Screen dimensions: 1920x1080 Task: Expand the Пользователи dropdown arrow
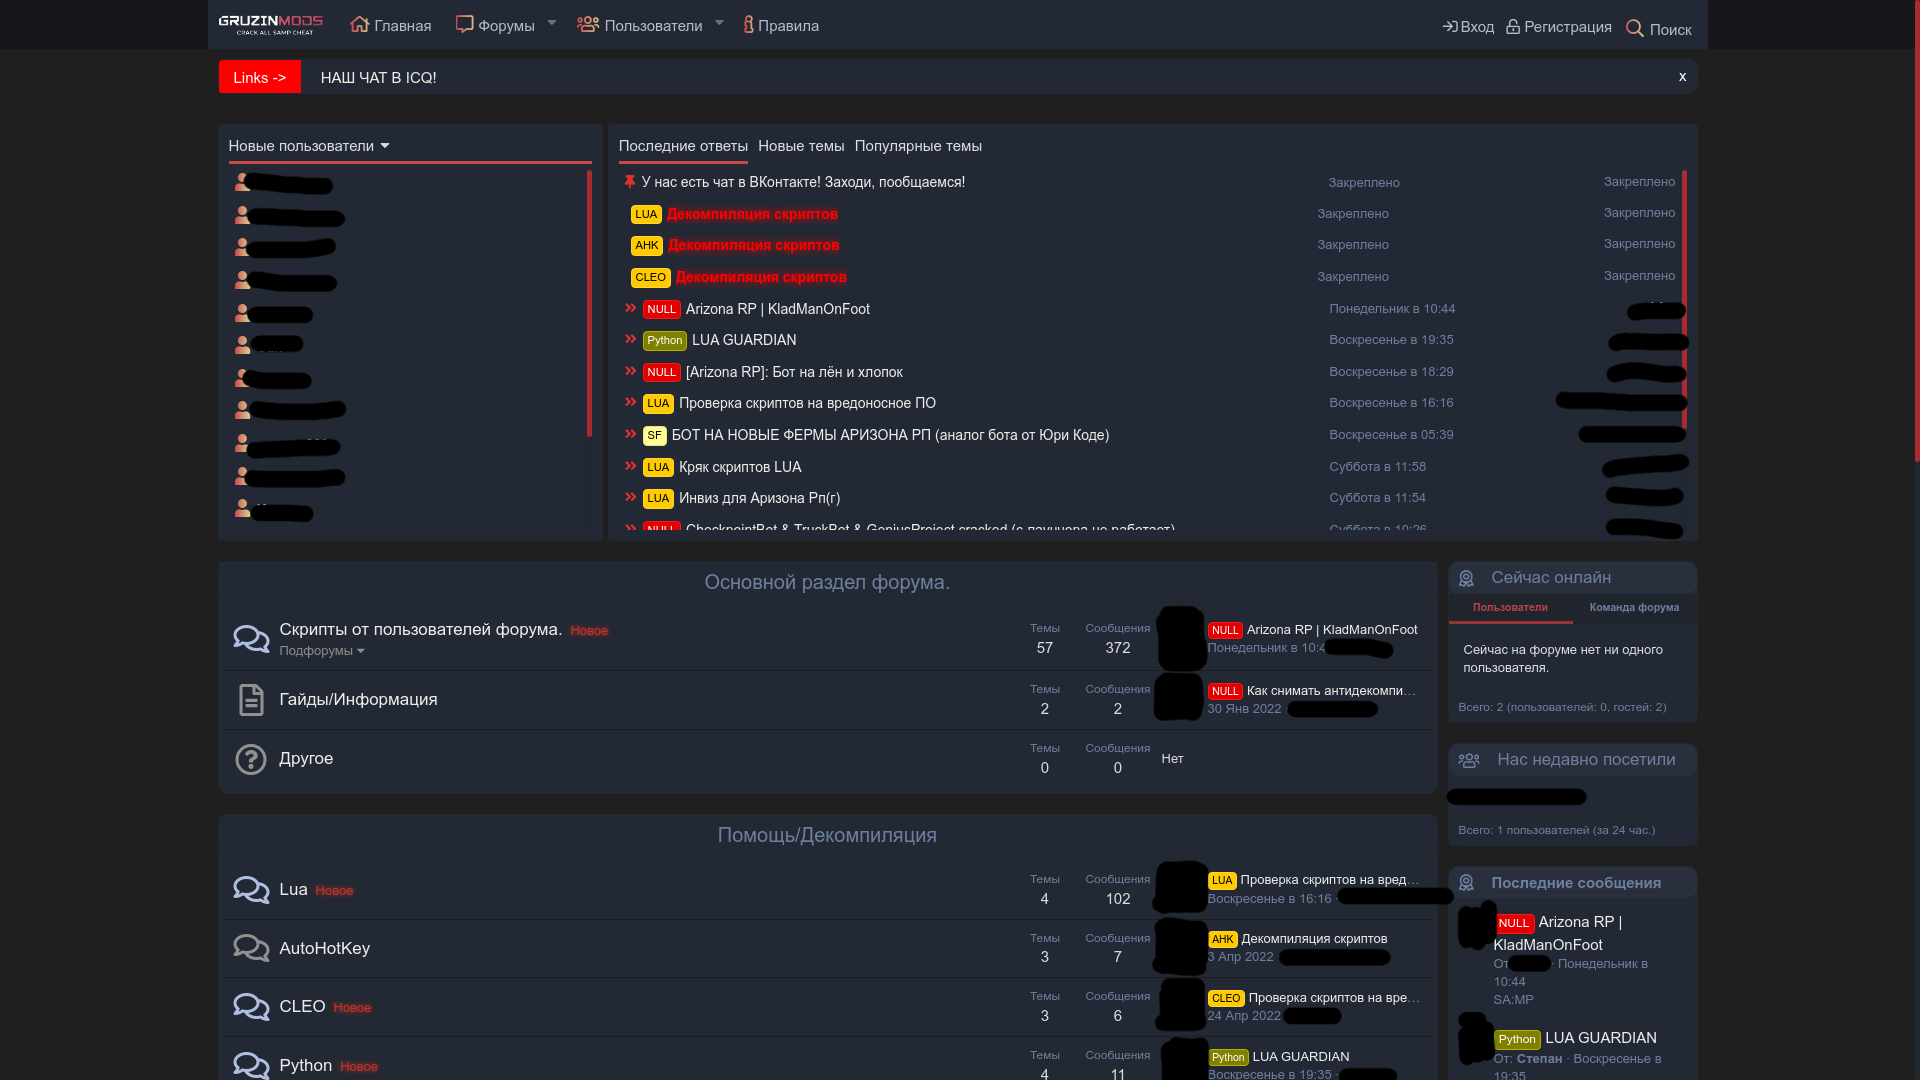pyautogui.click(x=718, y=23)
